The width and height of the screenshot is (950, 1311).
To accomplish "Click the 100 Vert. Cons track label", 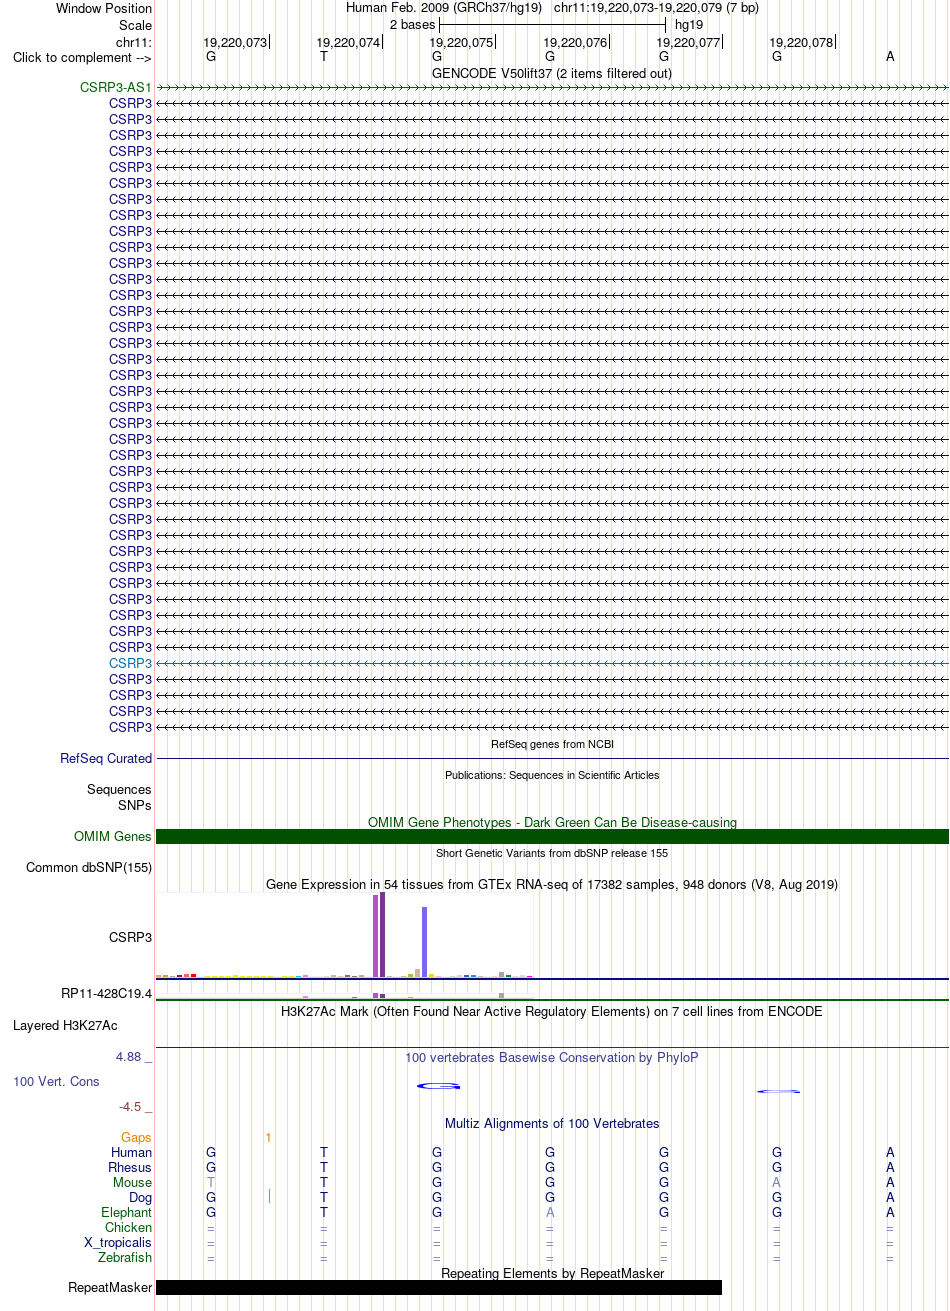I will point(56,1081).
